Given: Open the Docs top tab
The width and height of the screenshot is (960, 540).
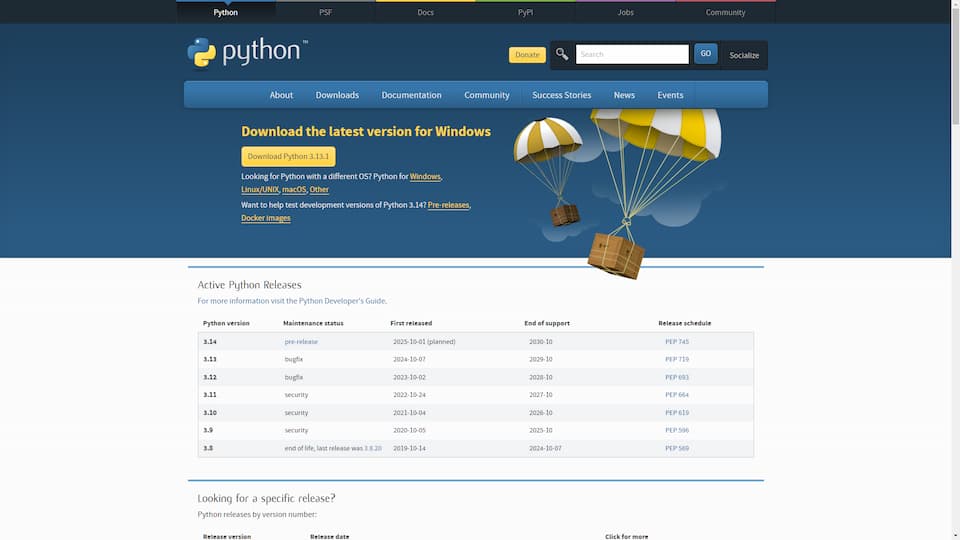Looking at the screenshot, I should click(x=426, y=12).
